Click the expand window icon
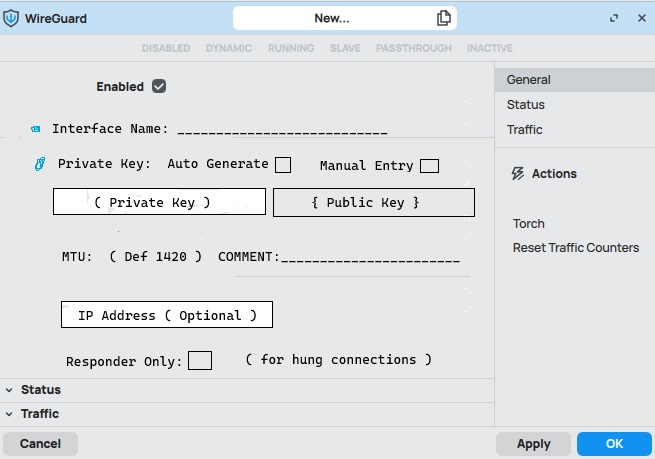The image size is (655, 459). tap(614, 18)
